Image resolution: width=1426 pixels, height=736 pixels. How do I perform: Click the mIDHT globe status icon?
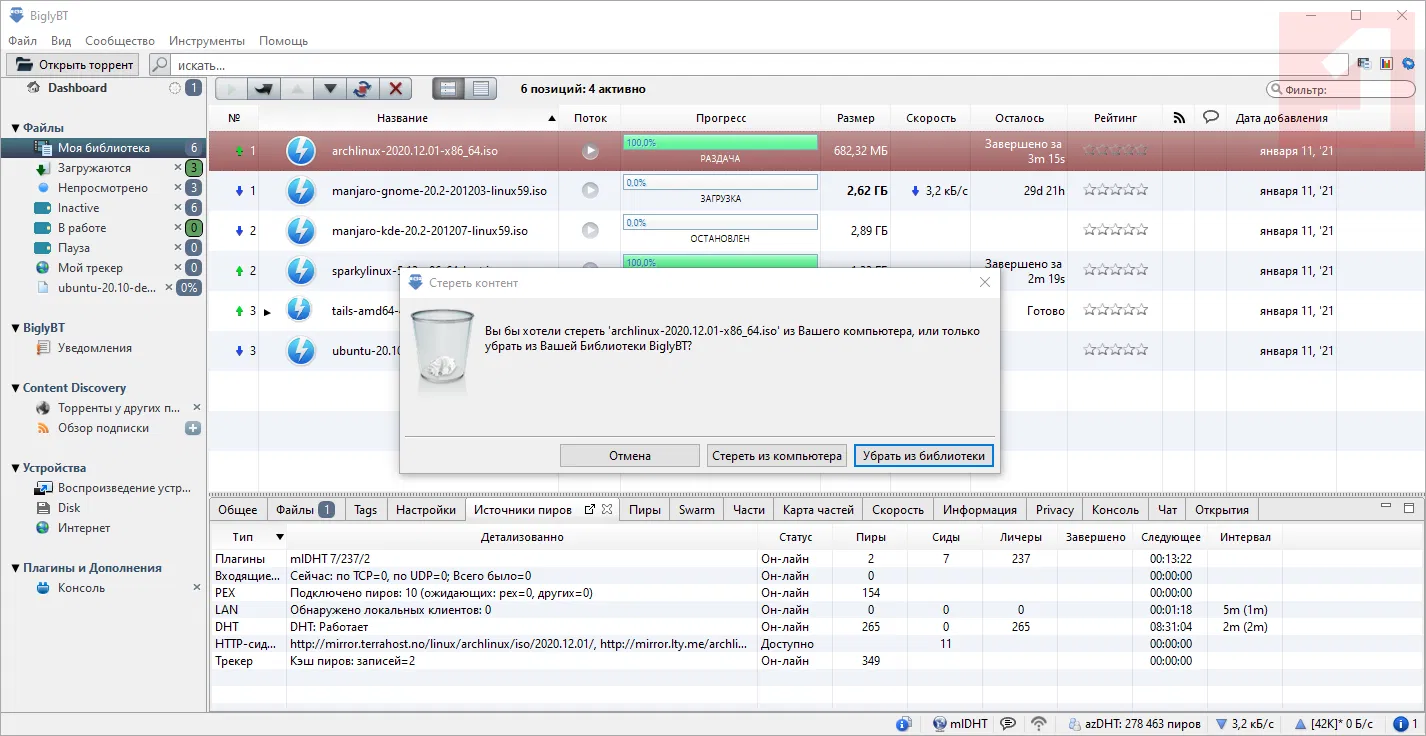click(x=939, y=724)
